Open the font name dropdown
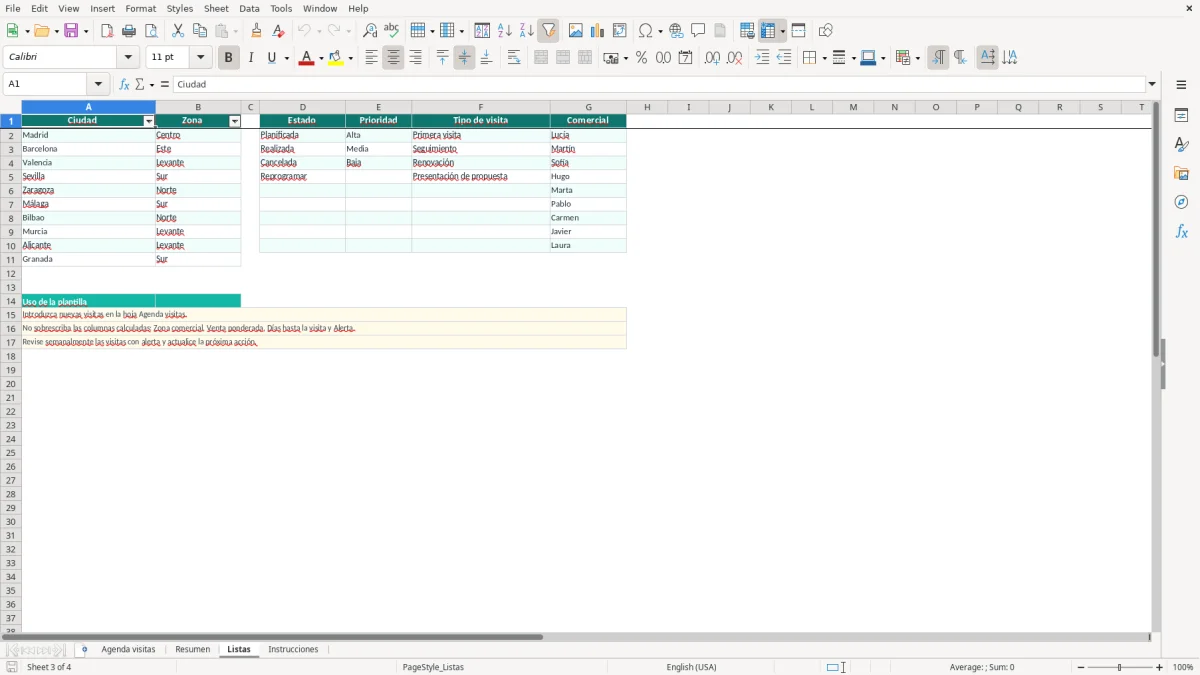 [x=128, y=58]
